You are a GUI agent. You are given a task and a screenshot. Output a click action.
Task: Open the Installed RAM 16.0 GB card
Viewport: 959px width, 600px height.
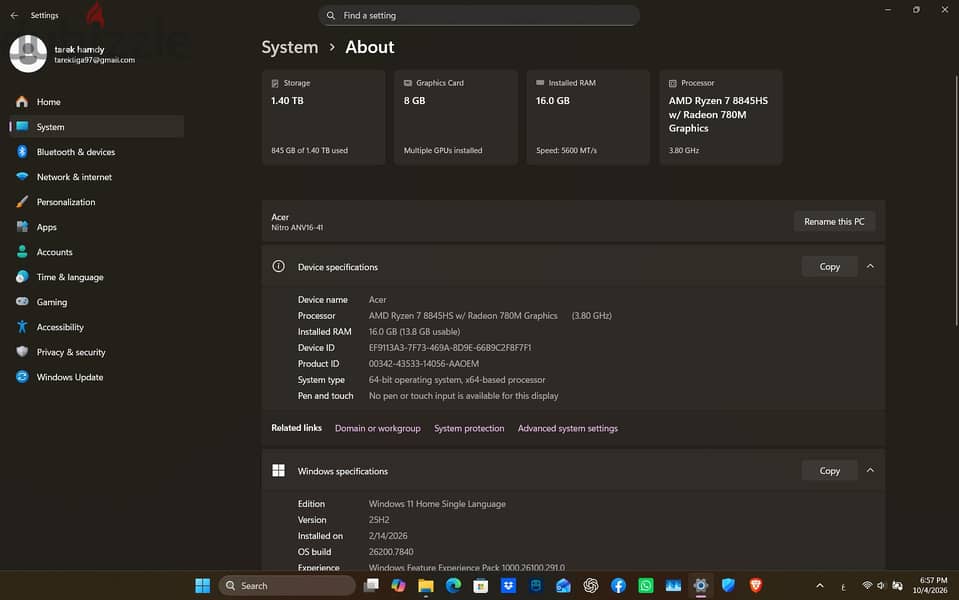coord(588,117)
